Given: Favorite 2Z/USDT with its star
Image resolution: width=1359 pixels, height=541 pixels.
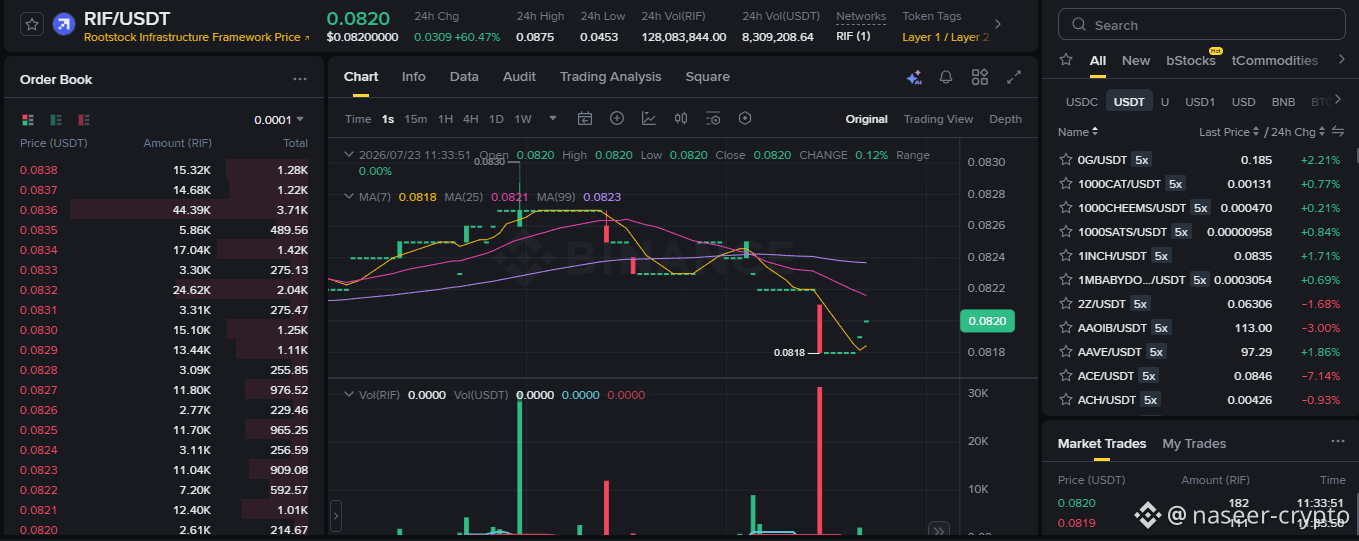Looking at the screenshot, I should point(1066,304).
